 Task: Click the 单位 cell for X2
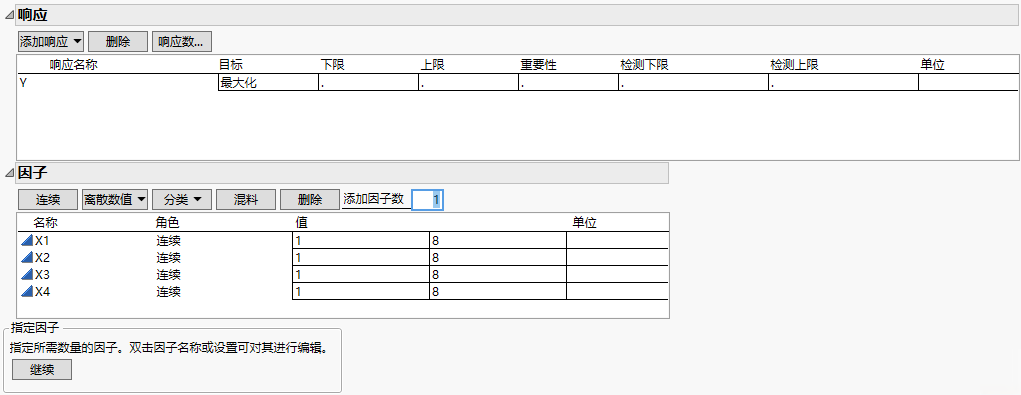pyautogui.click(x=617, y=257)
